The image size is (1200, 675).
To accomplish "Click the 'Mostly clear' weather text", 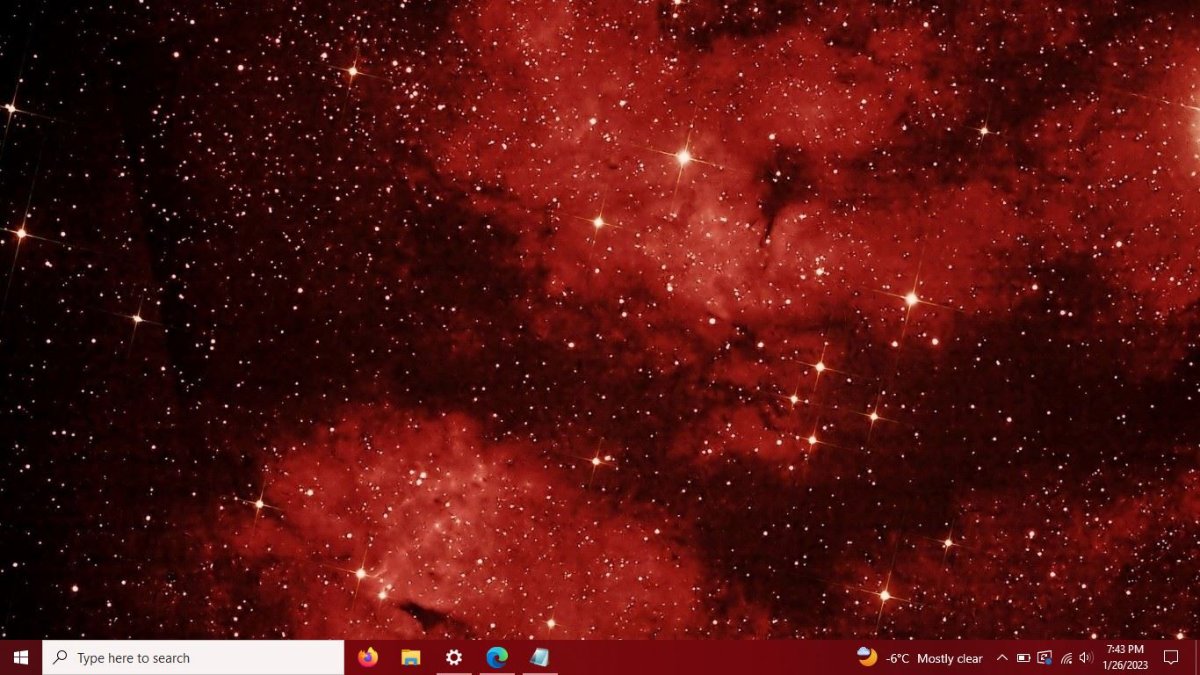I will pos(950,659).
